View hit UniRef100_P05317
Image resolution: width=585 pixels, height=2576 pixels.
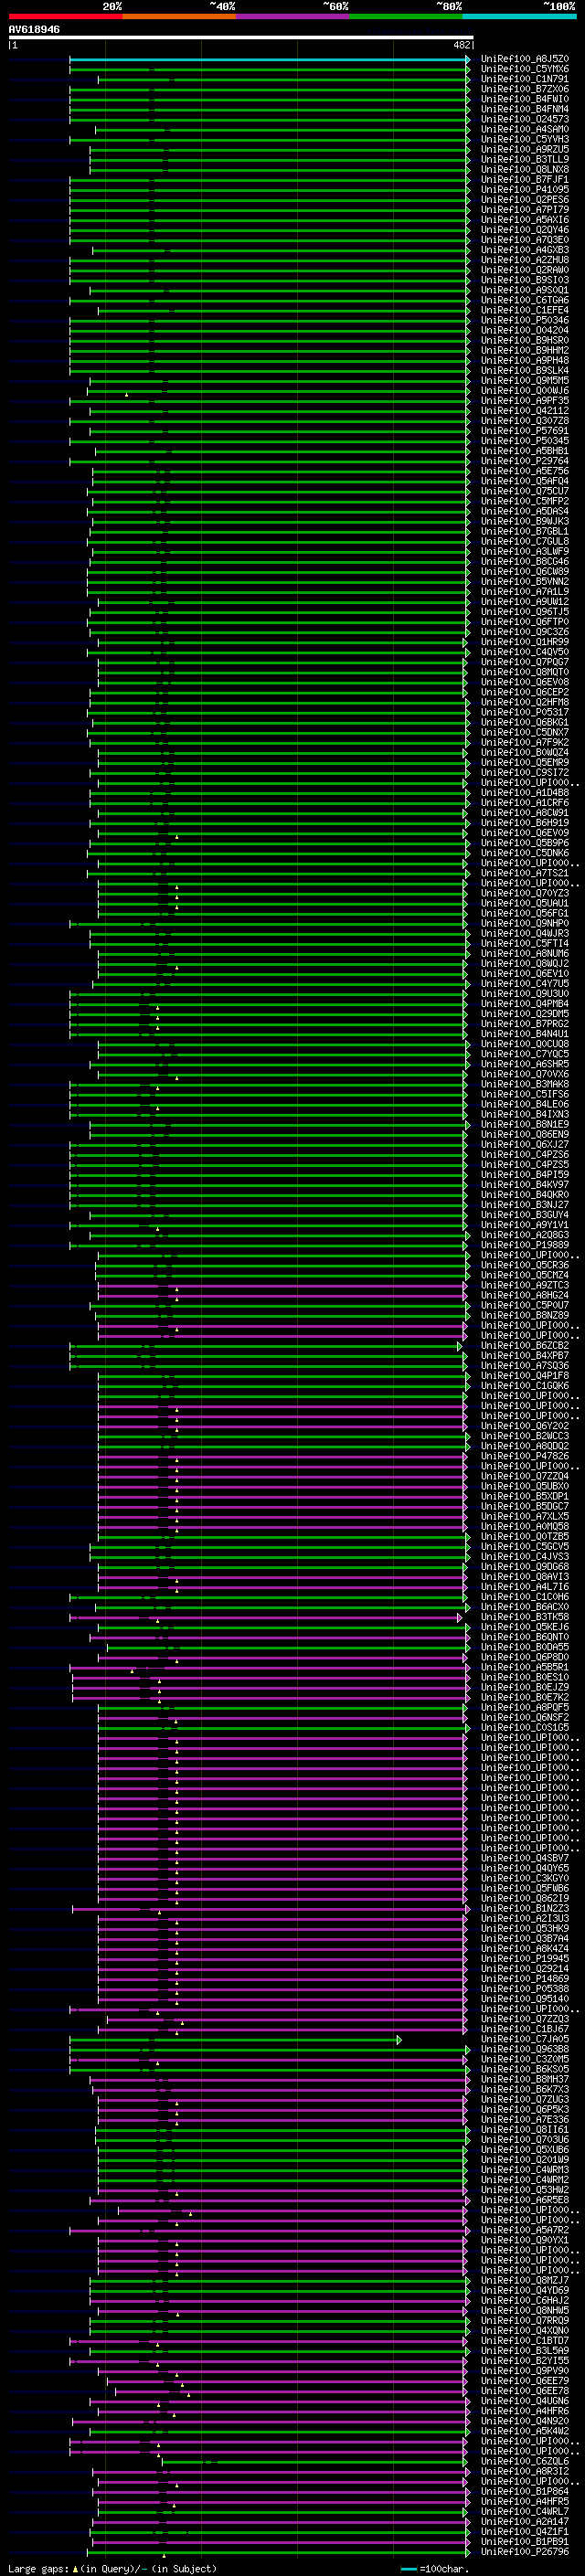tap(525, 713)
